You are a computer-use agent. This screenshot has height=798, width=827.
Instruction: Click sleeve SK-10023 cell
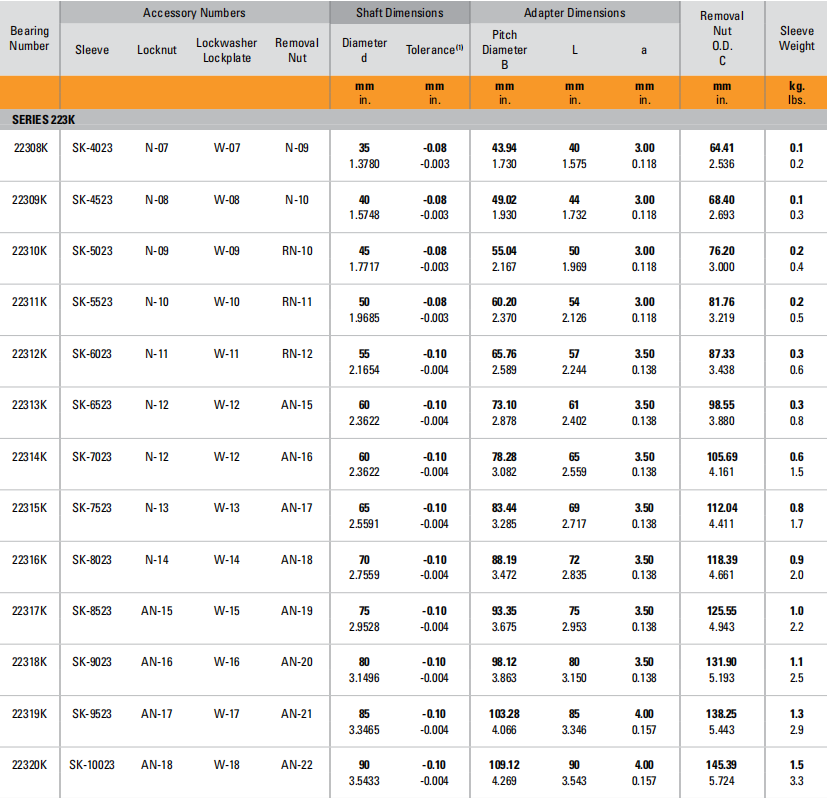point(92,765)
